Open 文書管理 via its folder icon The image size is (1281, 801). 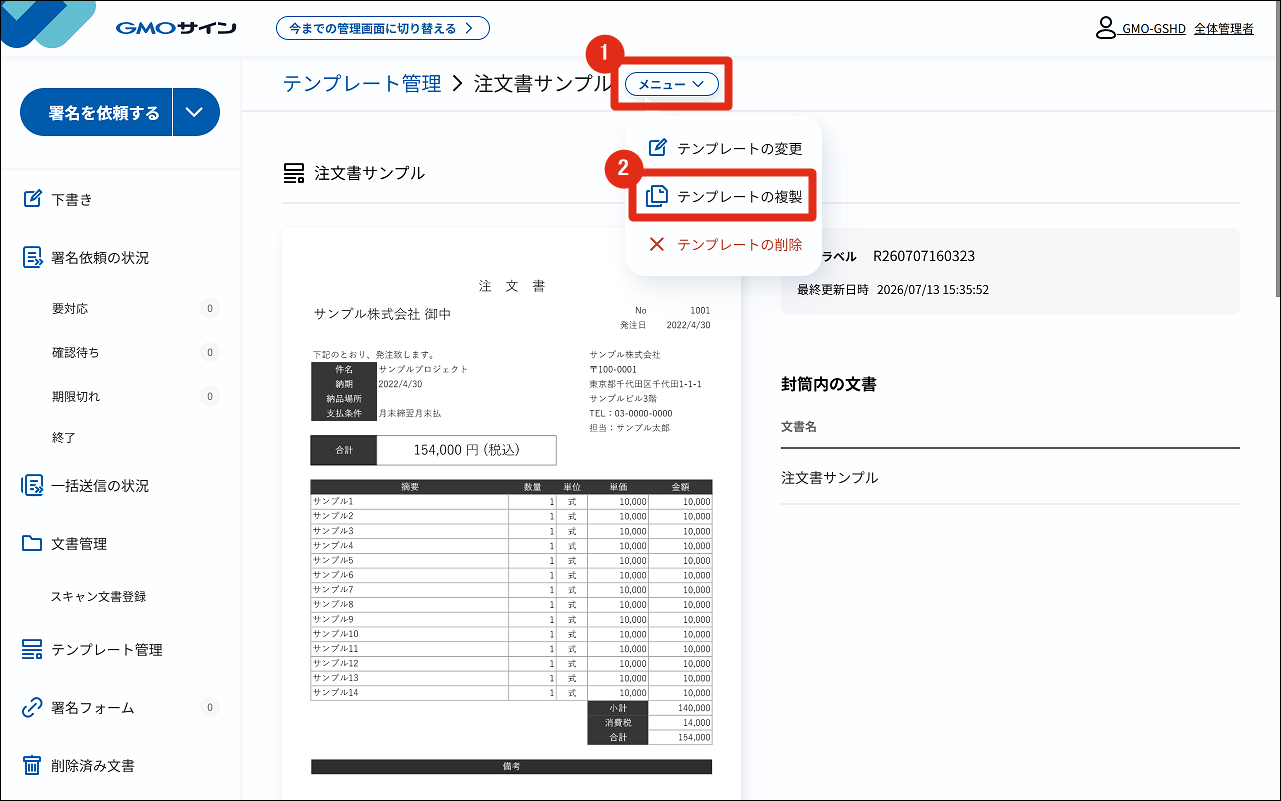coord(33,544)
